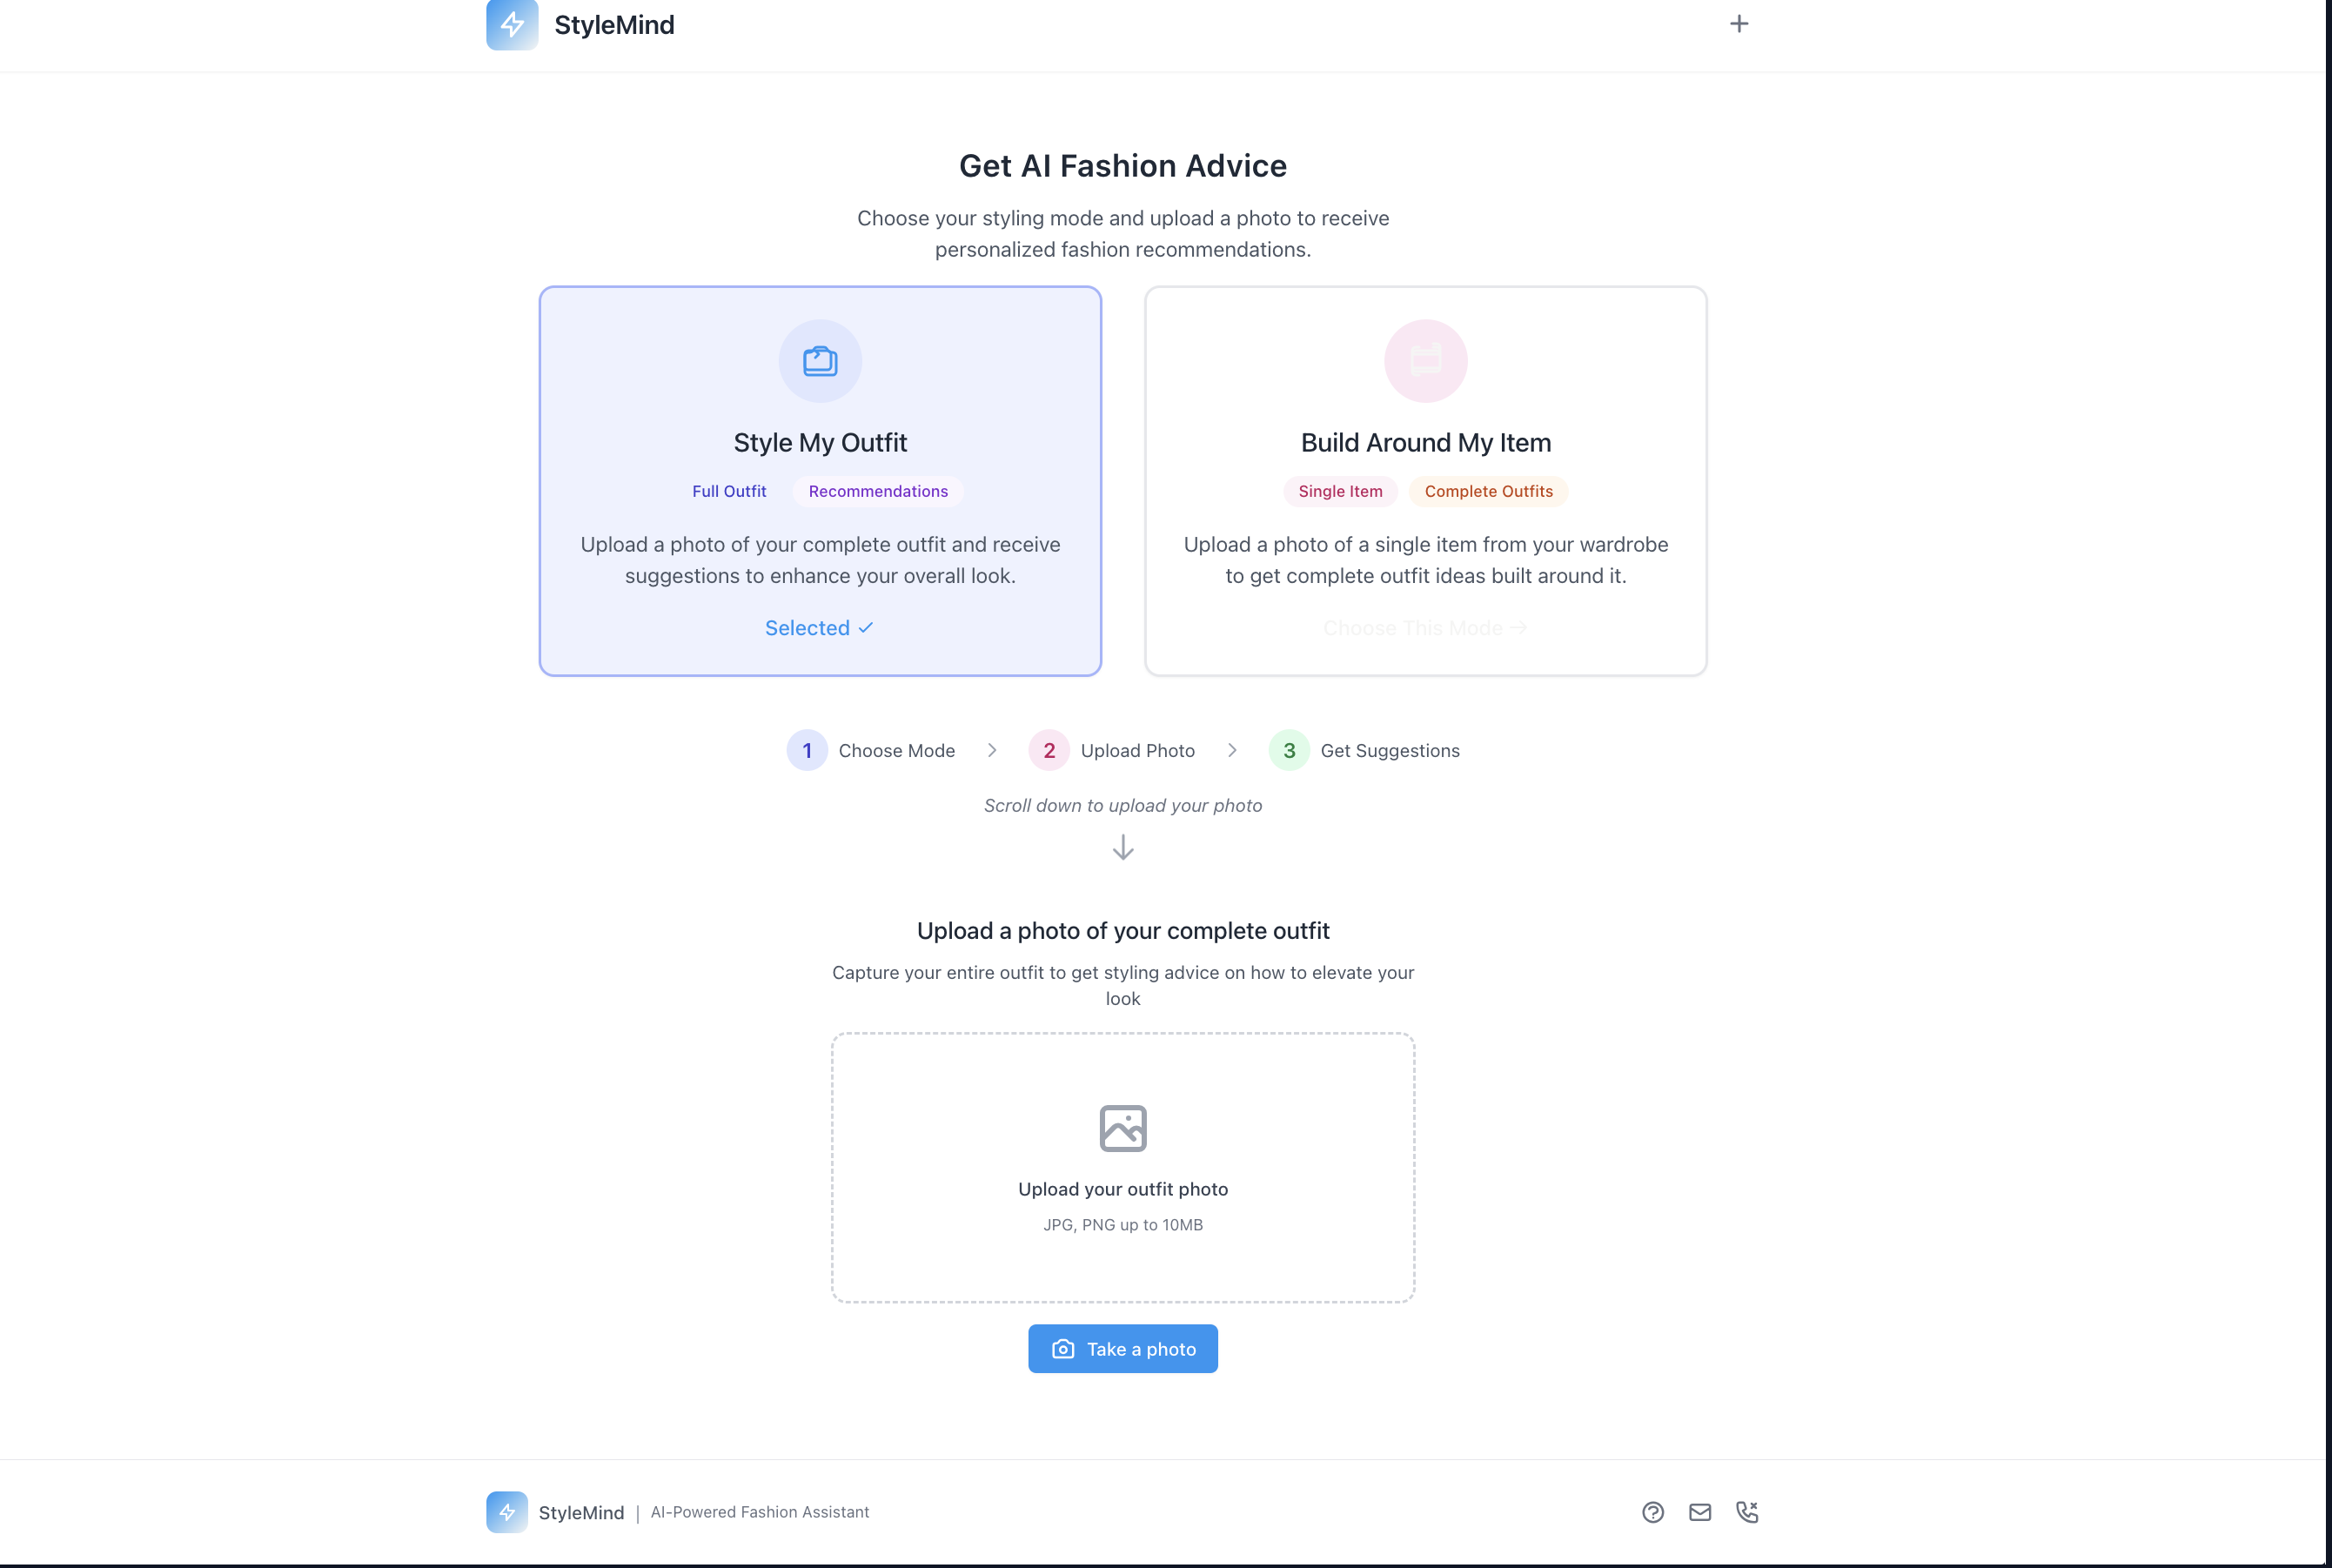Click the phone call icon in footer

(x=1747, y=1512)
